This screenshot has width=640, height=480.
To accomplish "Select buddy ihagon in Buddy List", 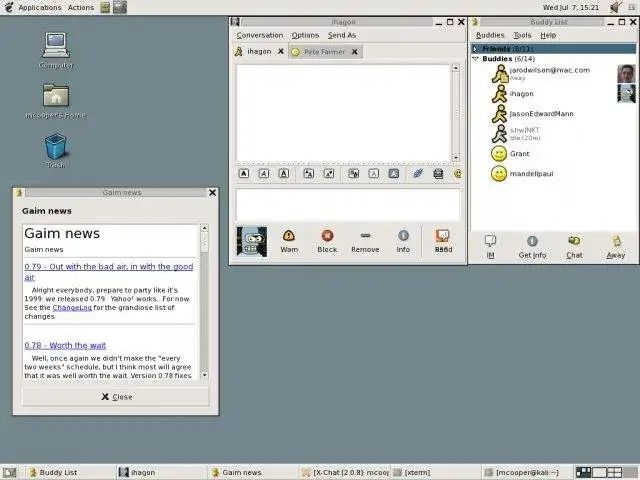I will click(x=553, y=93).
